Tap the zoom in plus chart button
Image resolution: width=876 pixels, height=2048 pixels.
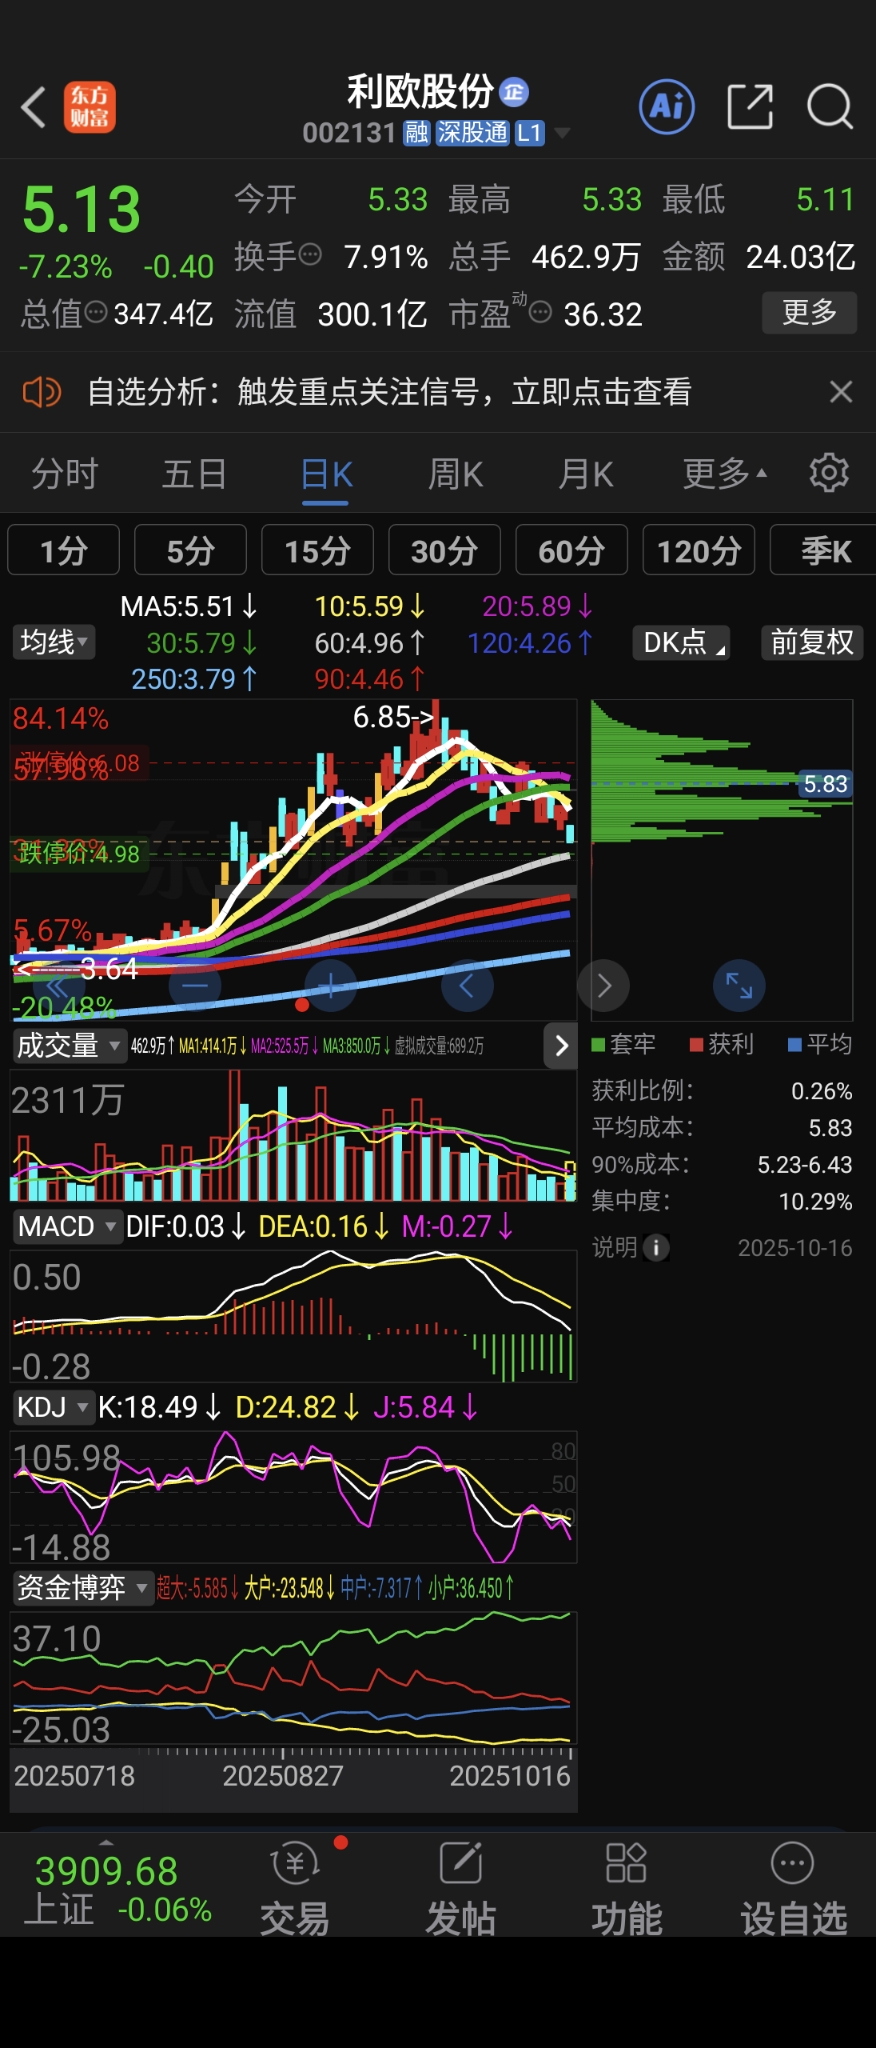[x=330, y=986]
